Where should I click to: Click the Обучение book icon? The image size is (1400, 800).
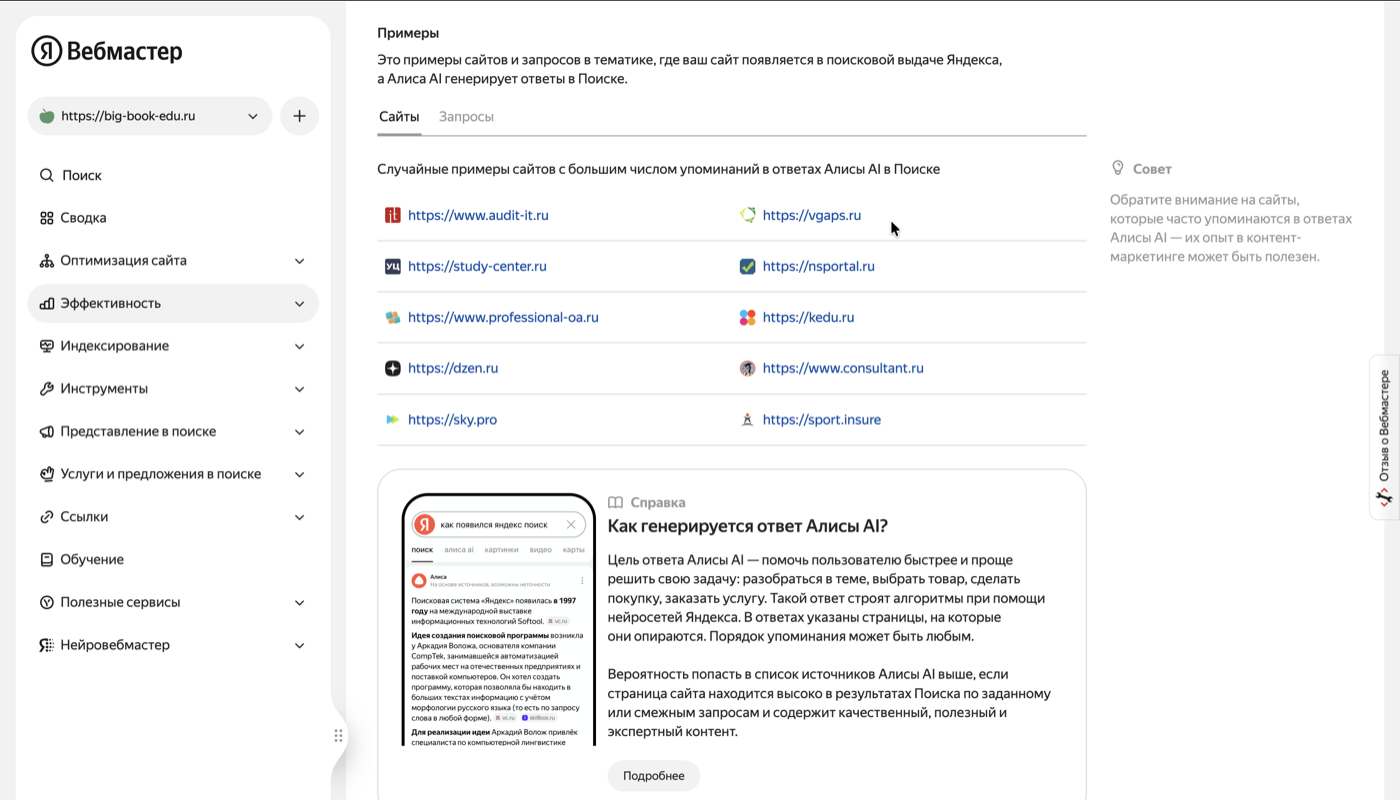(46, 560)
